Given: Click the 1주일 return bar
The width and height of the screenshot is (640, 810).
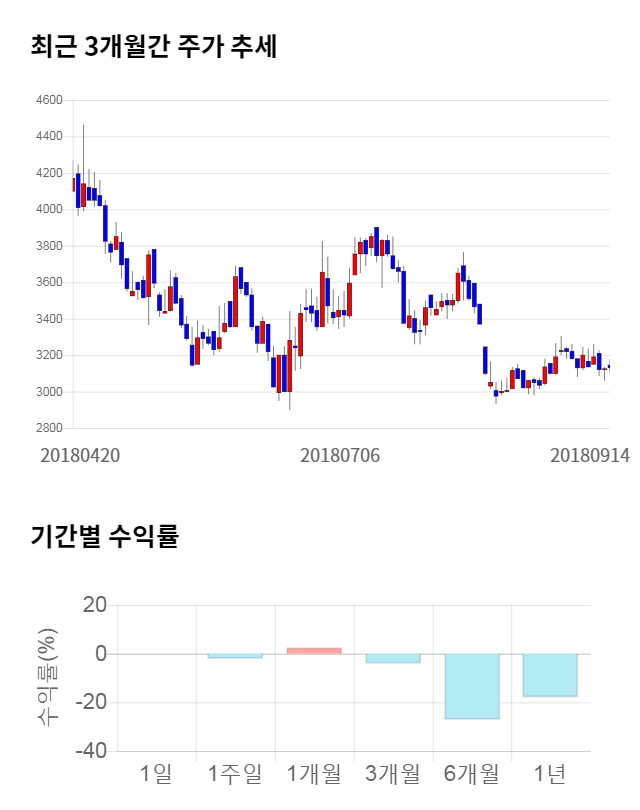Looking at the screenshot, I should 235,656.
